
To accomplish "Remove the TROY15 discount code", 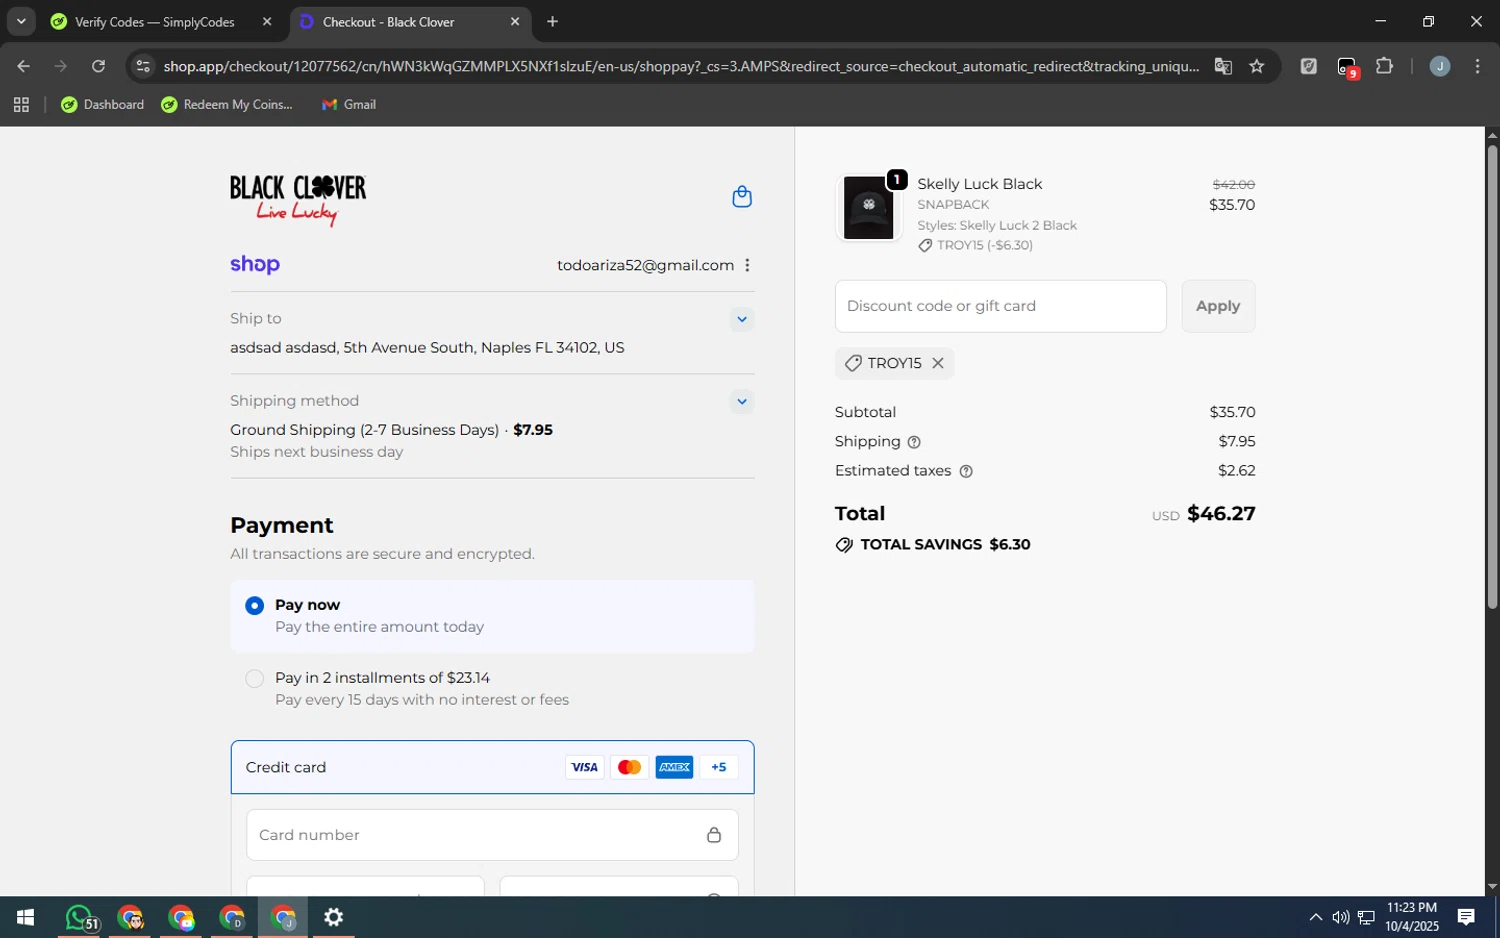I will (938, 363).
